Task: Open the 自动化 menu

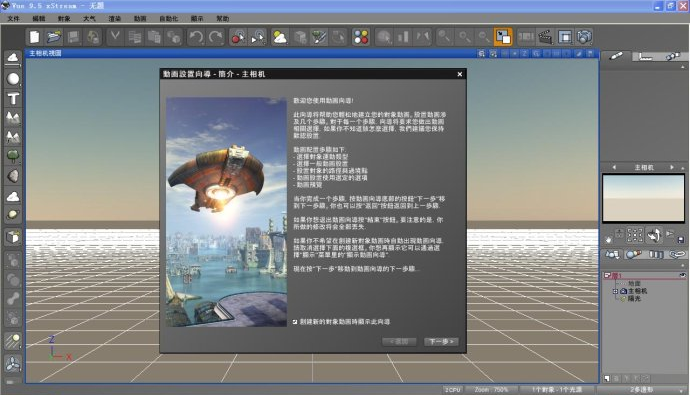Action: pos(169,18)
